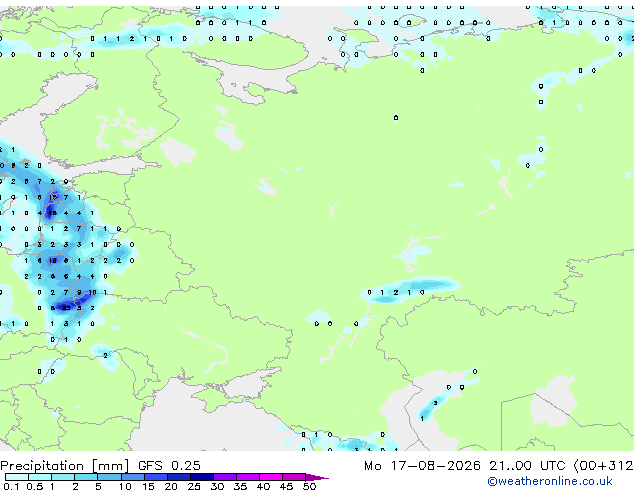Select the pink legend swatch between 40 and 45
The height and width of the screenshot is (490, 634).
pyautogui.click(x=271, y=477)
